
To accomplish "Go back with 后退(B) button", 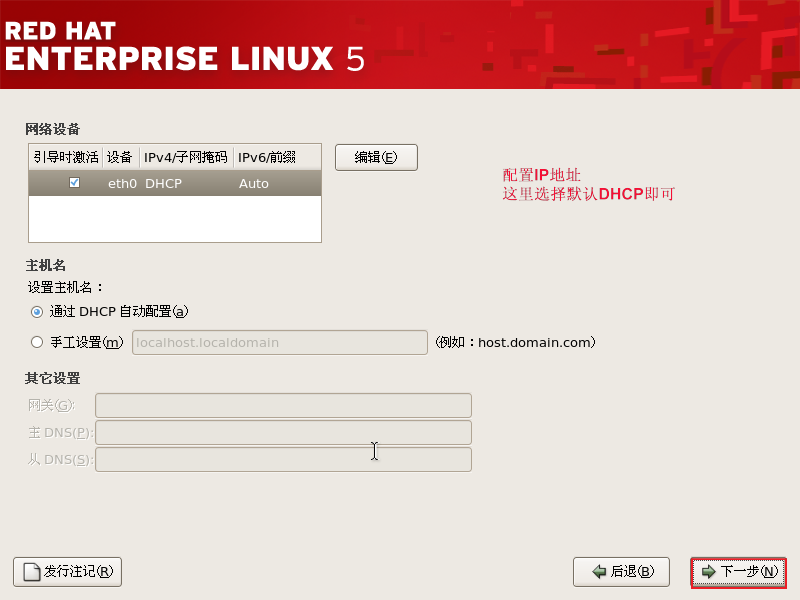I will [621, 572].
